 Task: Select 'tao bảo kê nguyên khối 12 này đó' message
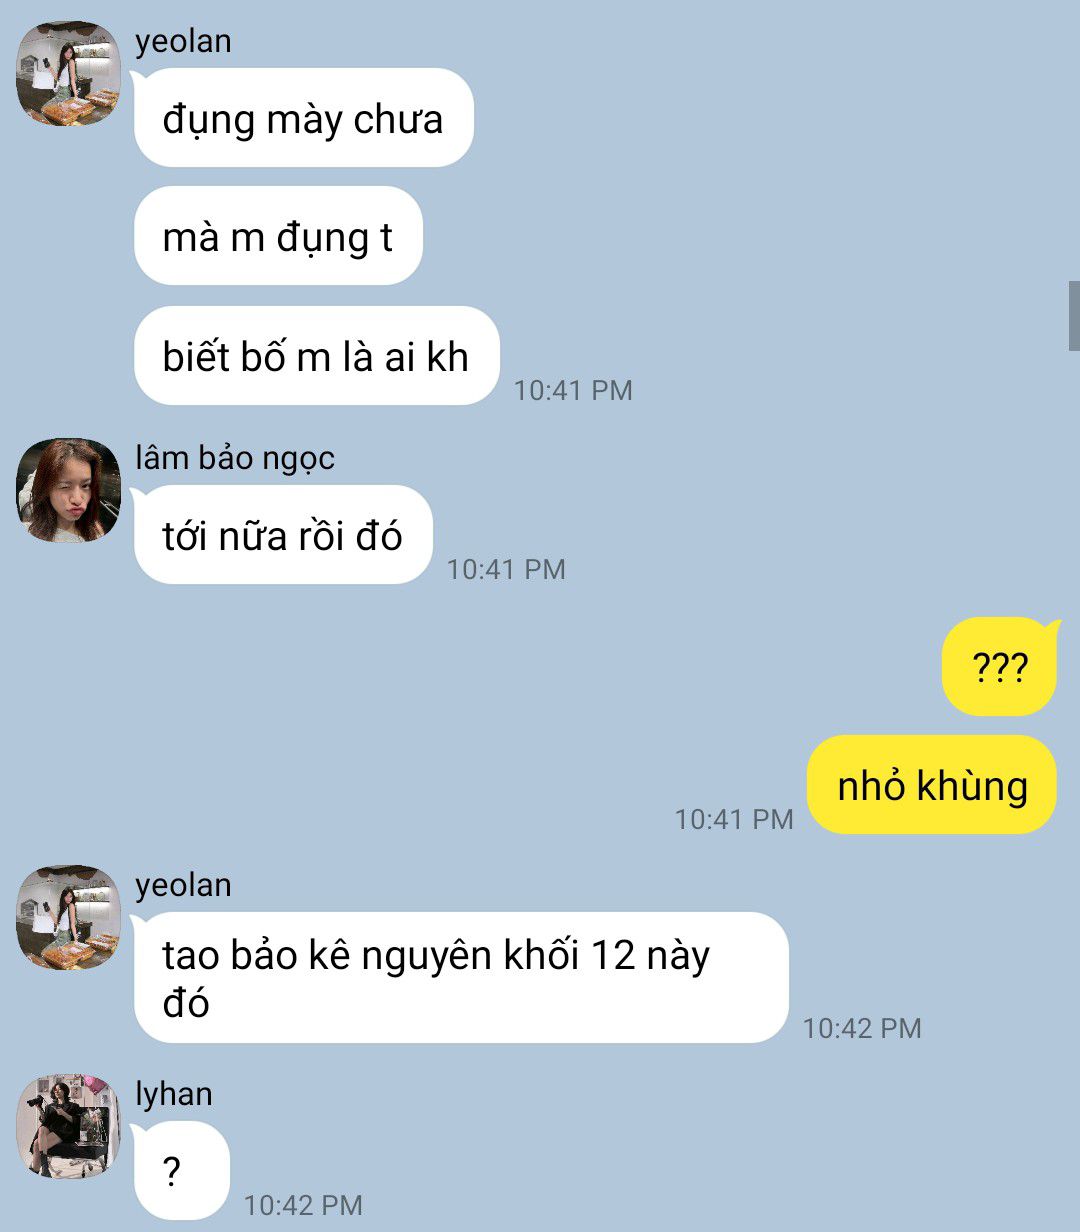[x=461, y=978]
